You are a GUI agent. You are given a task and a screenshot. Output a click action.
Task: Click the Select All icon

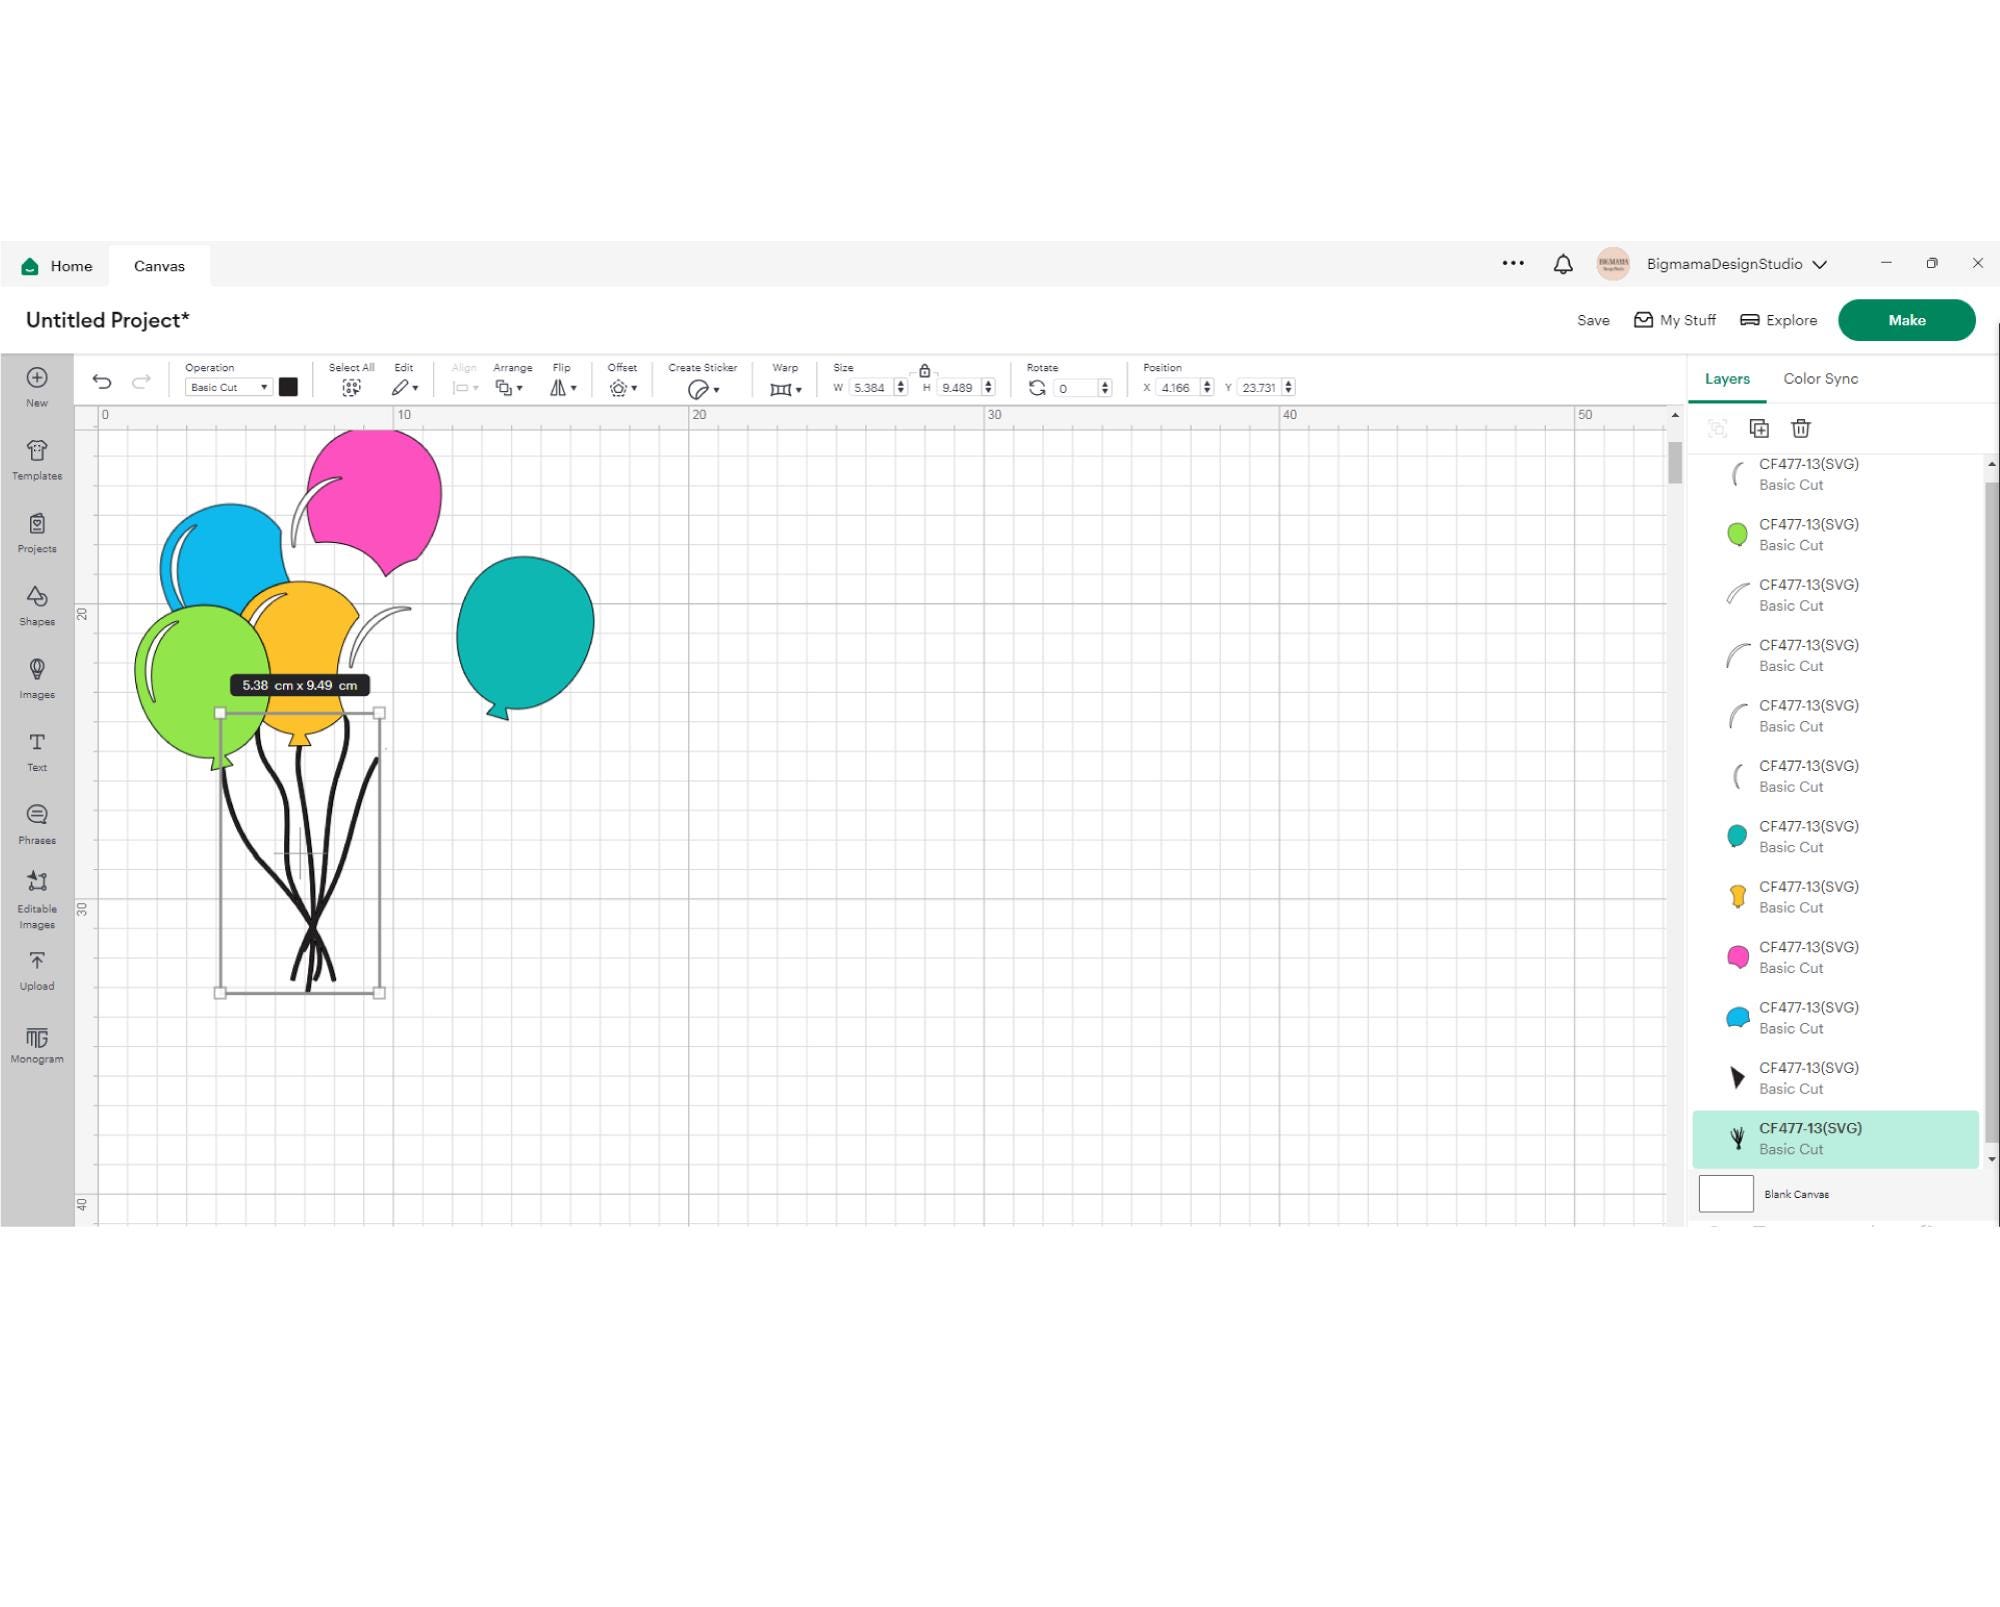point(351,388)
